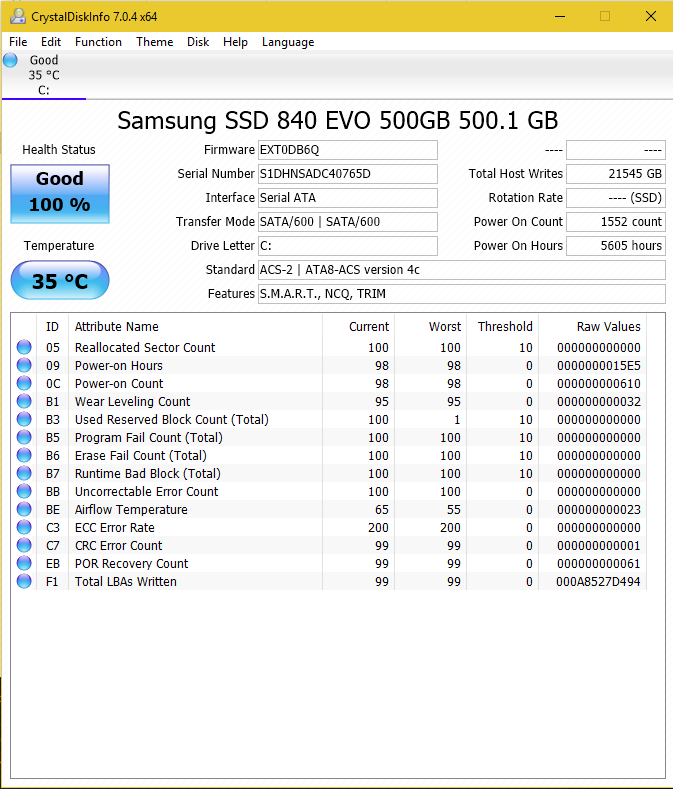
Task: Click the ID column header
Action: click(x=52, y=327)
